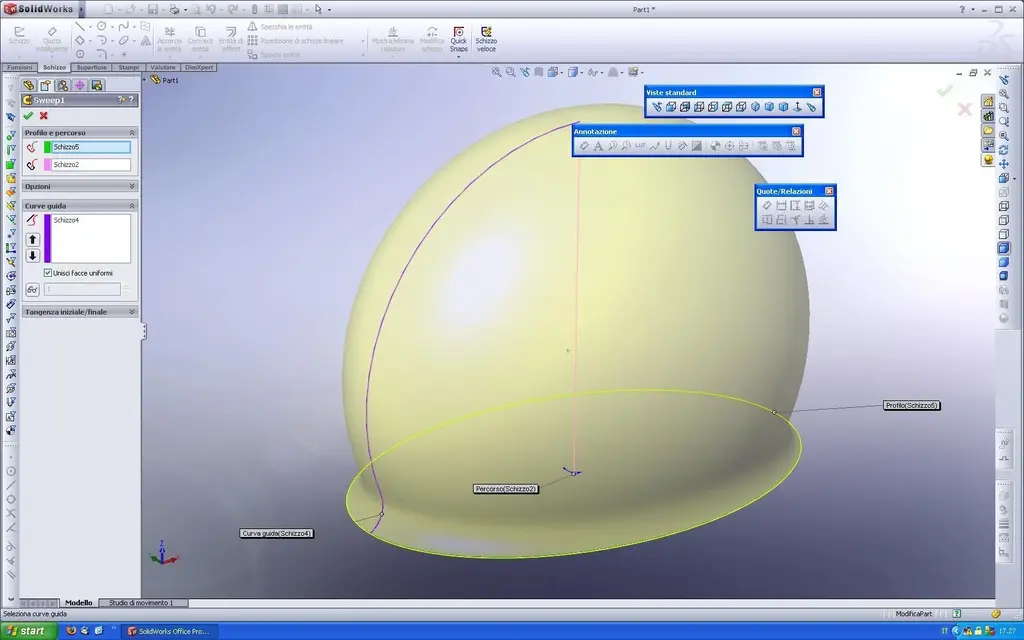This screenshot has width=1024, height=640.
Task: Cancel Sweep1 with the red X
Action: [x=44, y=116]
